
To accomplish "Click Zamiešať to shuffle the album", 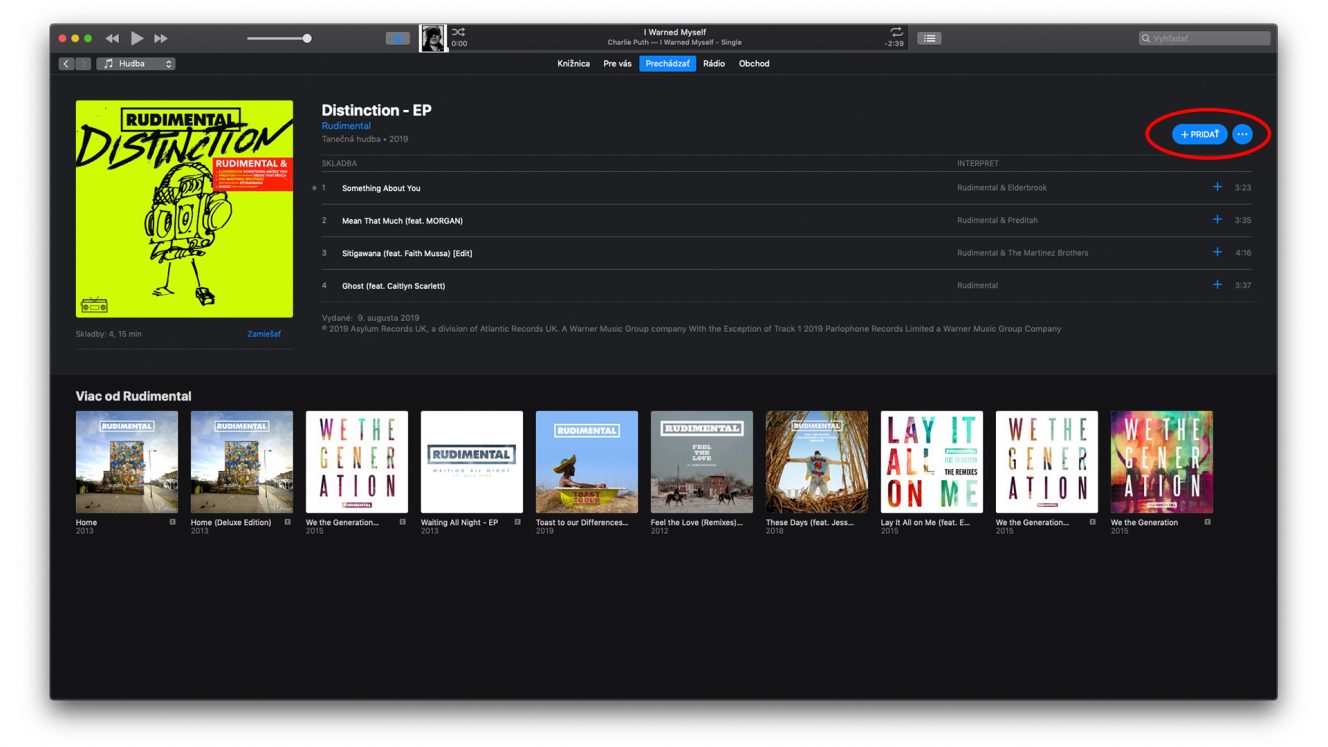I will [x=264, y=334].
